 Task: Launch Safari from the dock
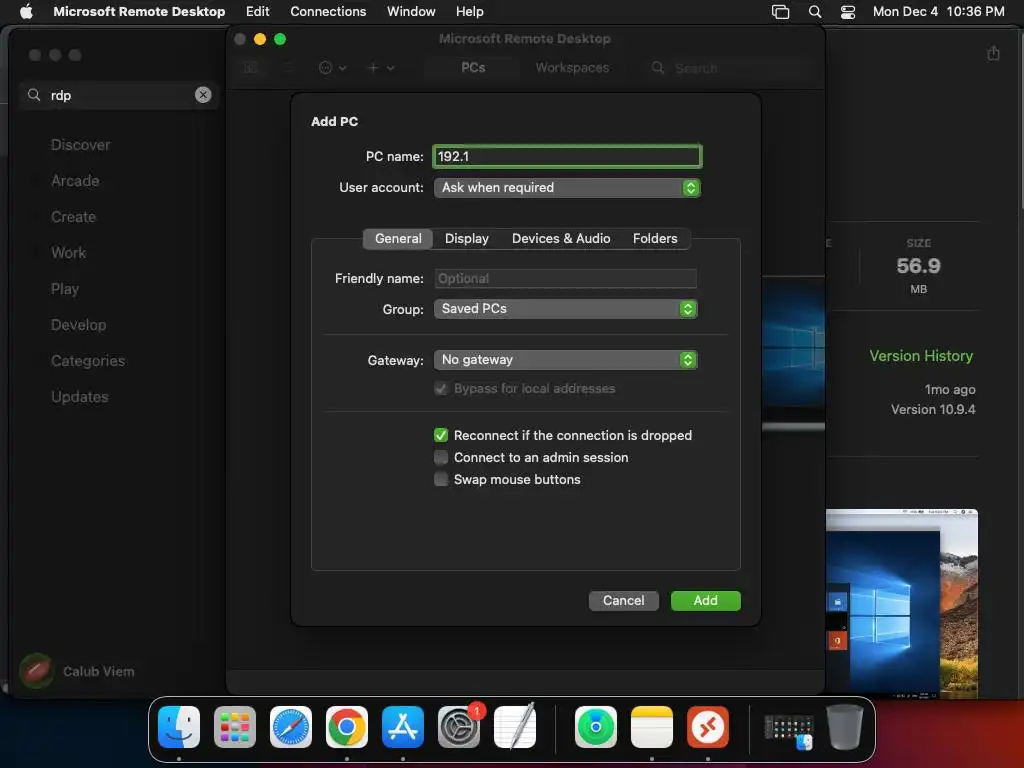(x=291, y=726)
